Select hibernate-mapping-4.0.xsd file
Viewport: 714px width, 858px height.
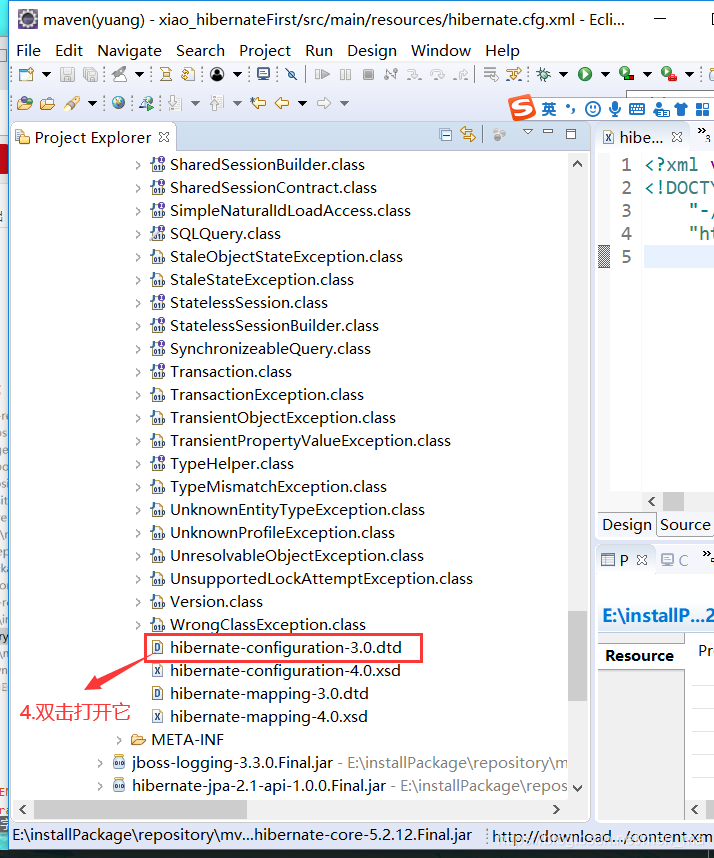tap(268, 717)
